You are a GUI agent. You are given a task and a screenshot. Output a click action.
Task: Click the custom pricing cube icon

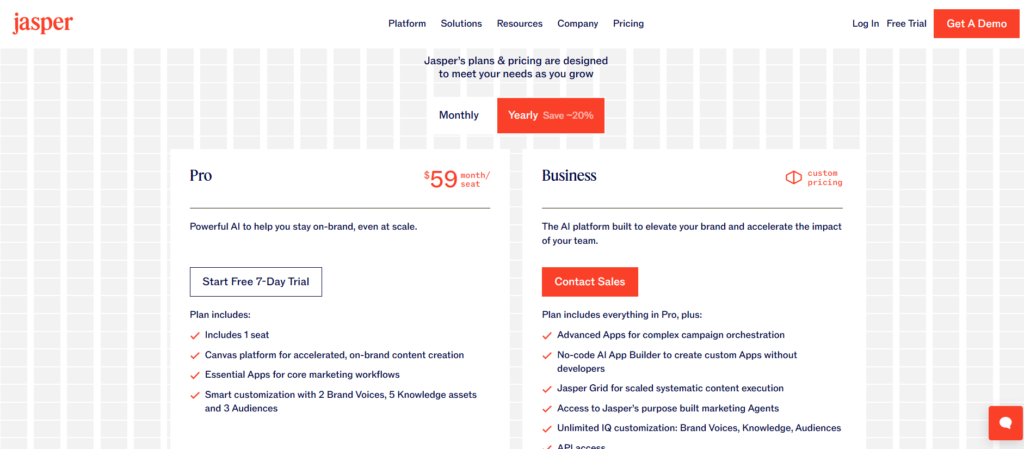point(793,177)
